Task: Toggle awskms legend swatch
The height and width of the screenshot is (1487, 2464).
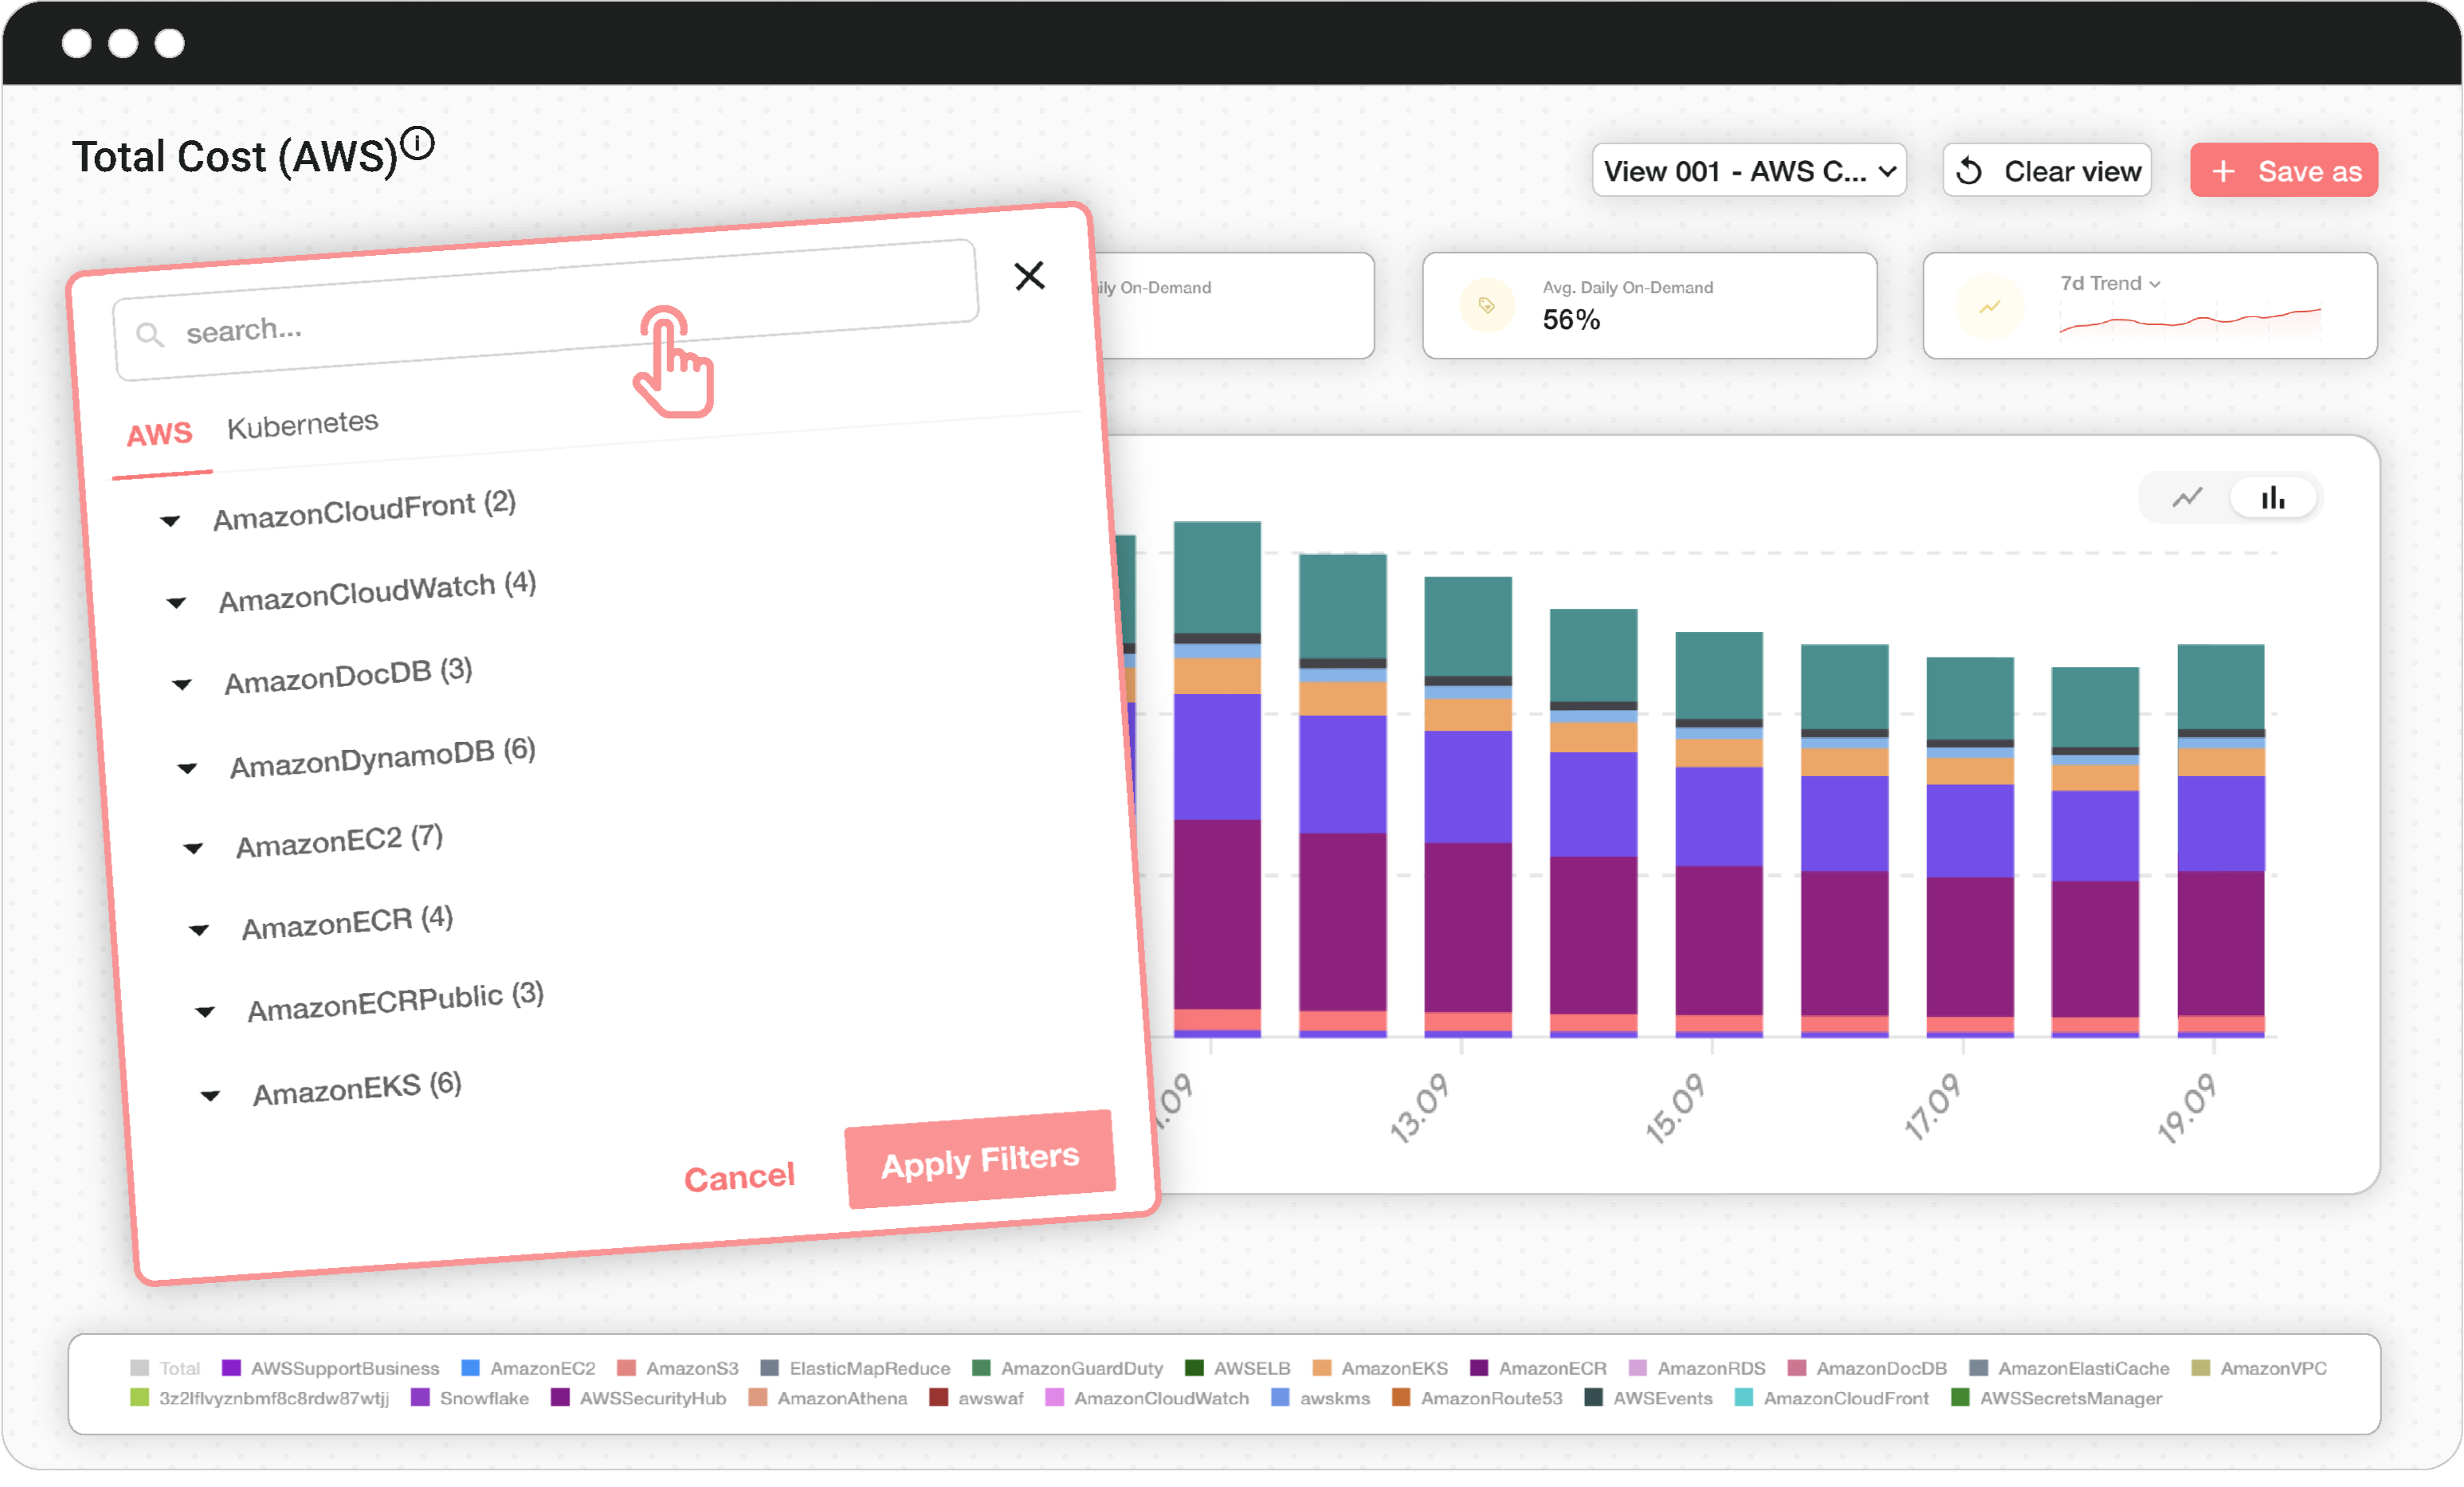Action: pos(1281,1398)
